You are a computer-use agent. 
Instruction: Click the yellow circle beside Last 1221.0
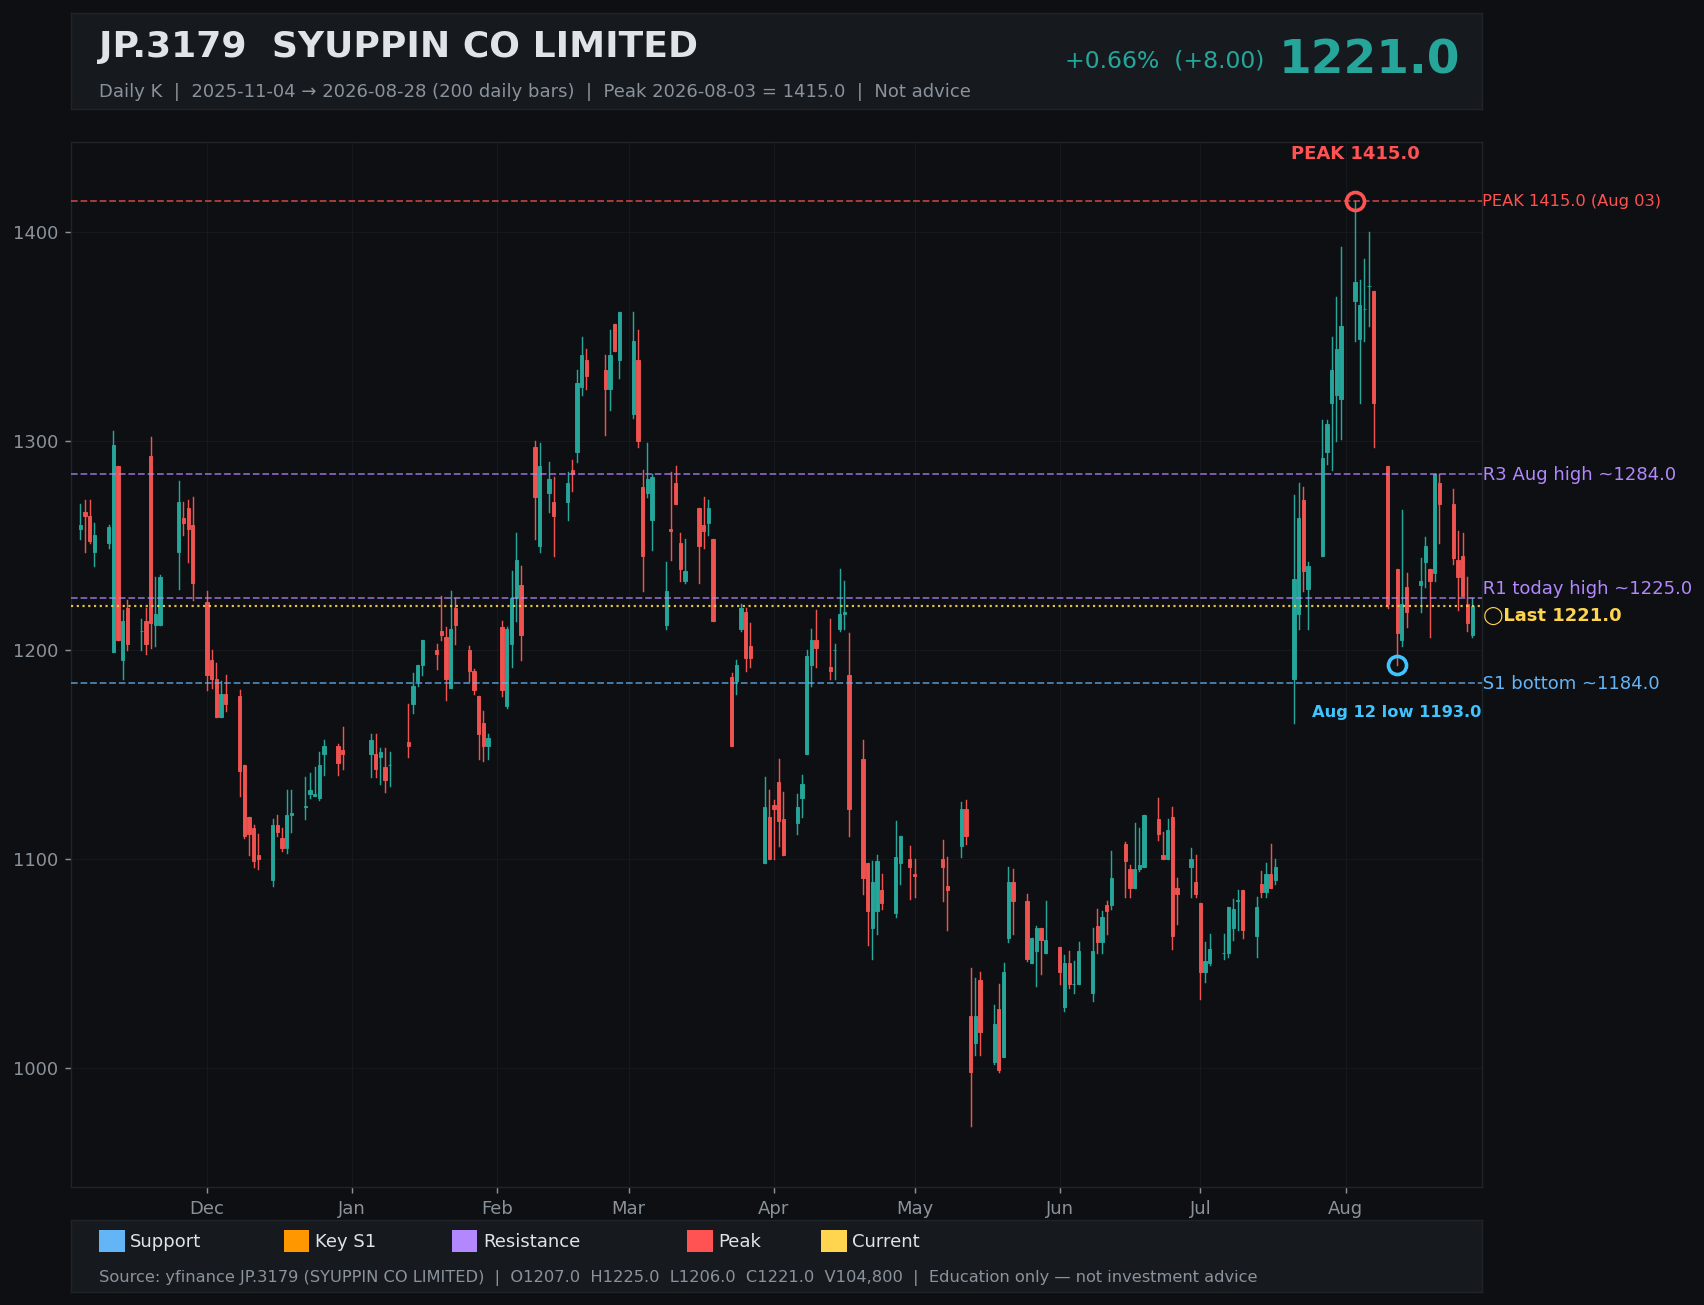(1493, 616)
